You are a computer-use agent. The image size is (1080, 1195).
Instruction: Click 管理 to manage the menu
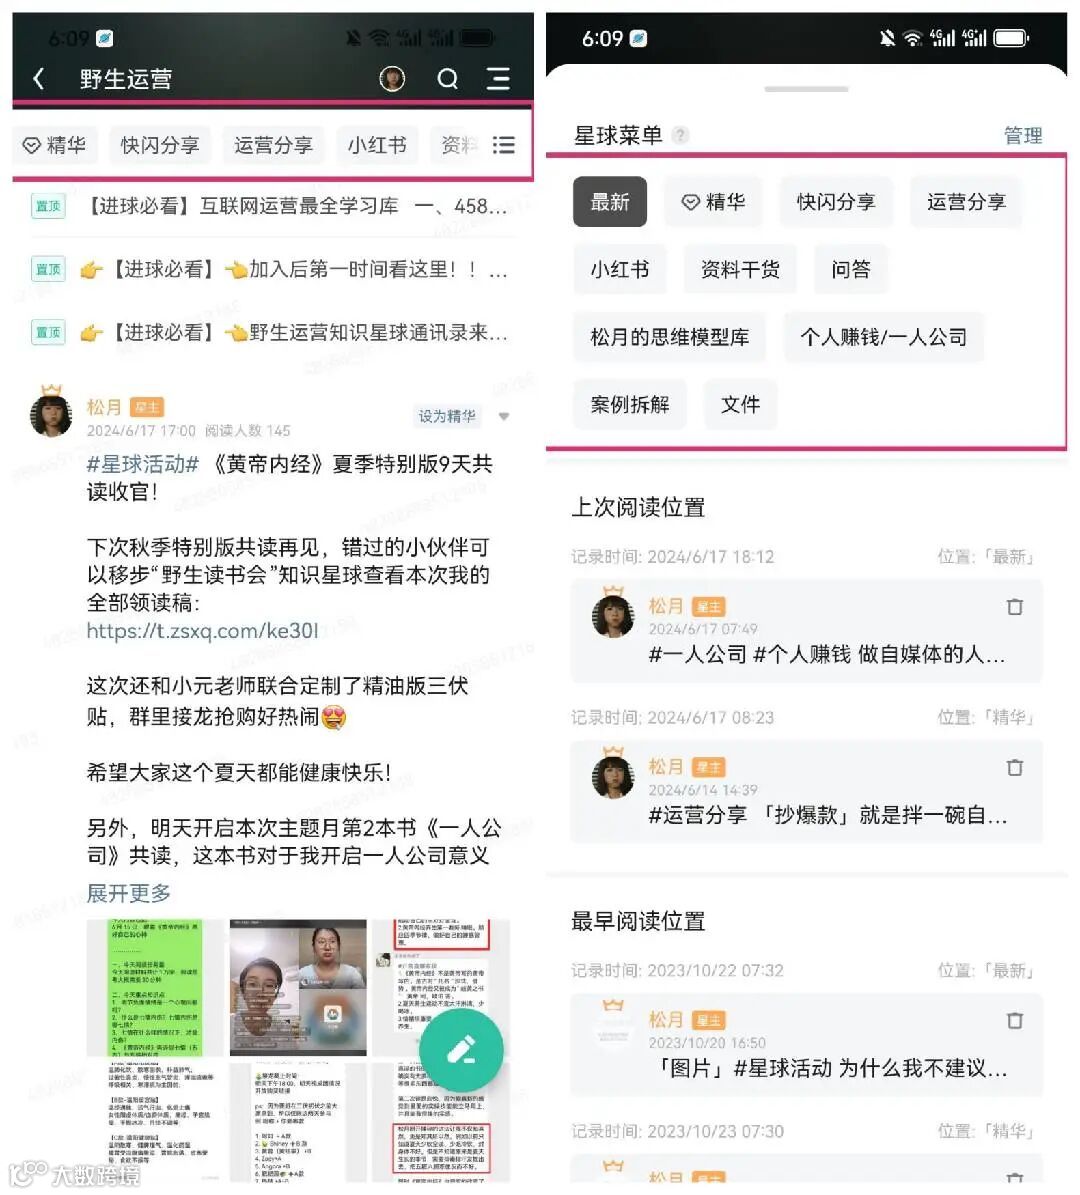click(x=1023, y=136)
